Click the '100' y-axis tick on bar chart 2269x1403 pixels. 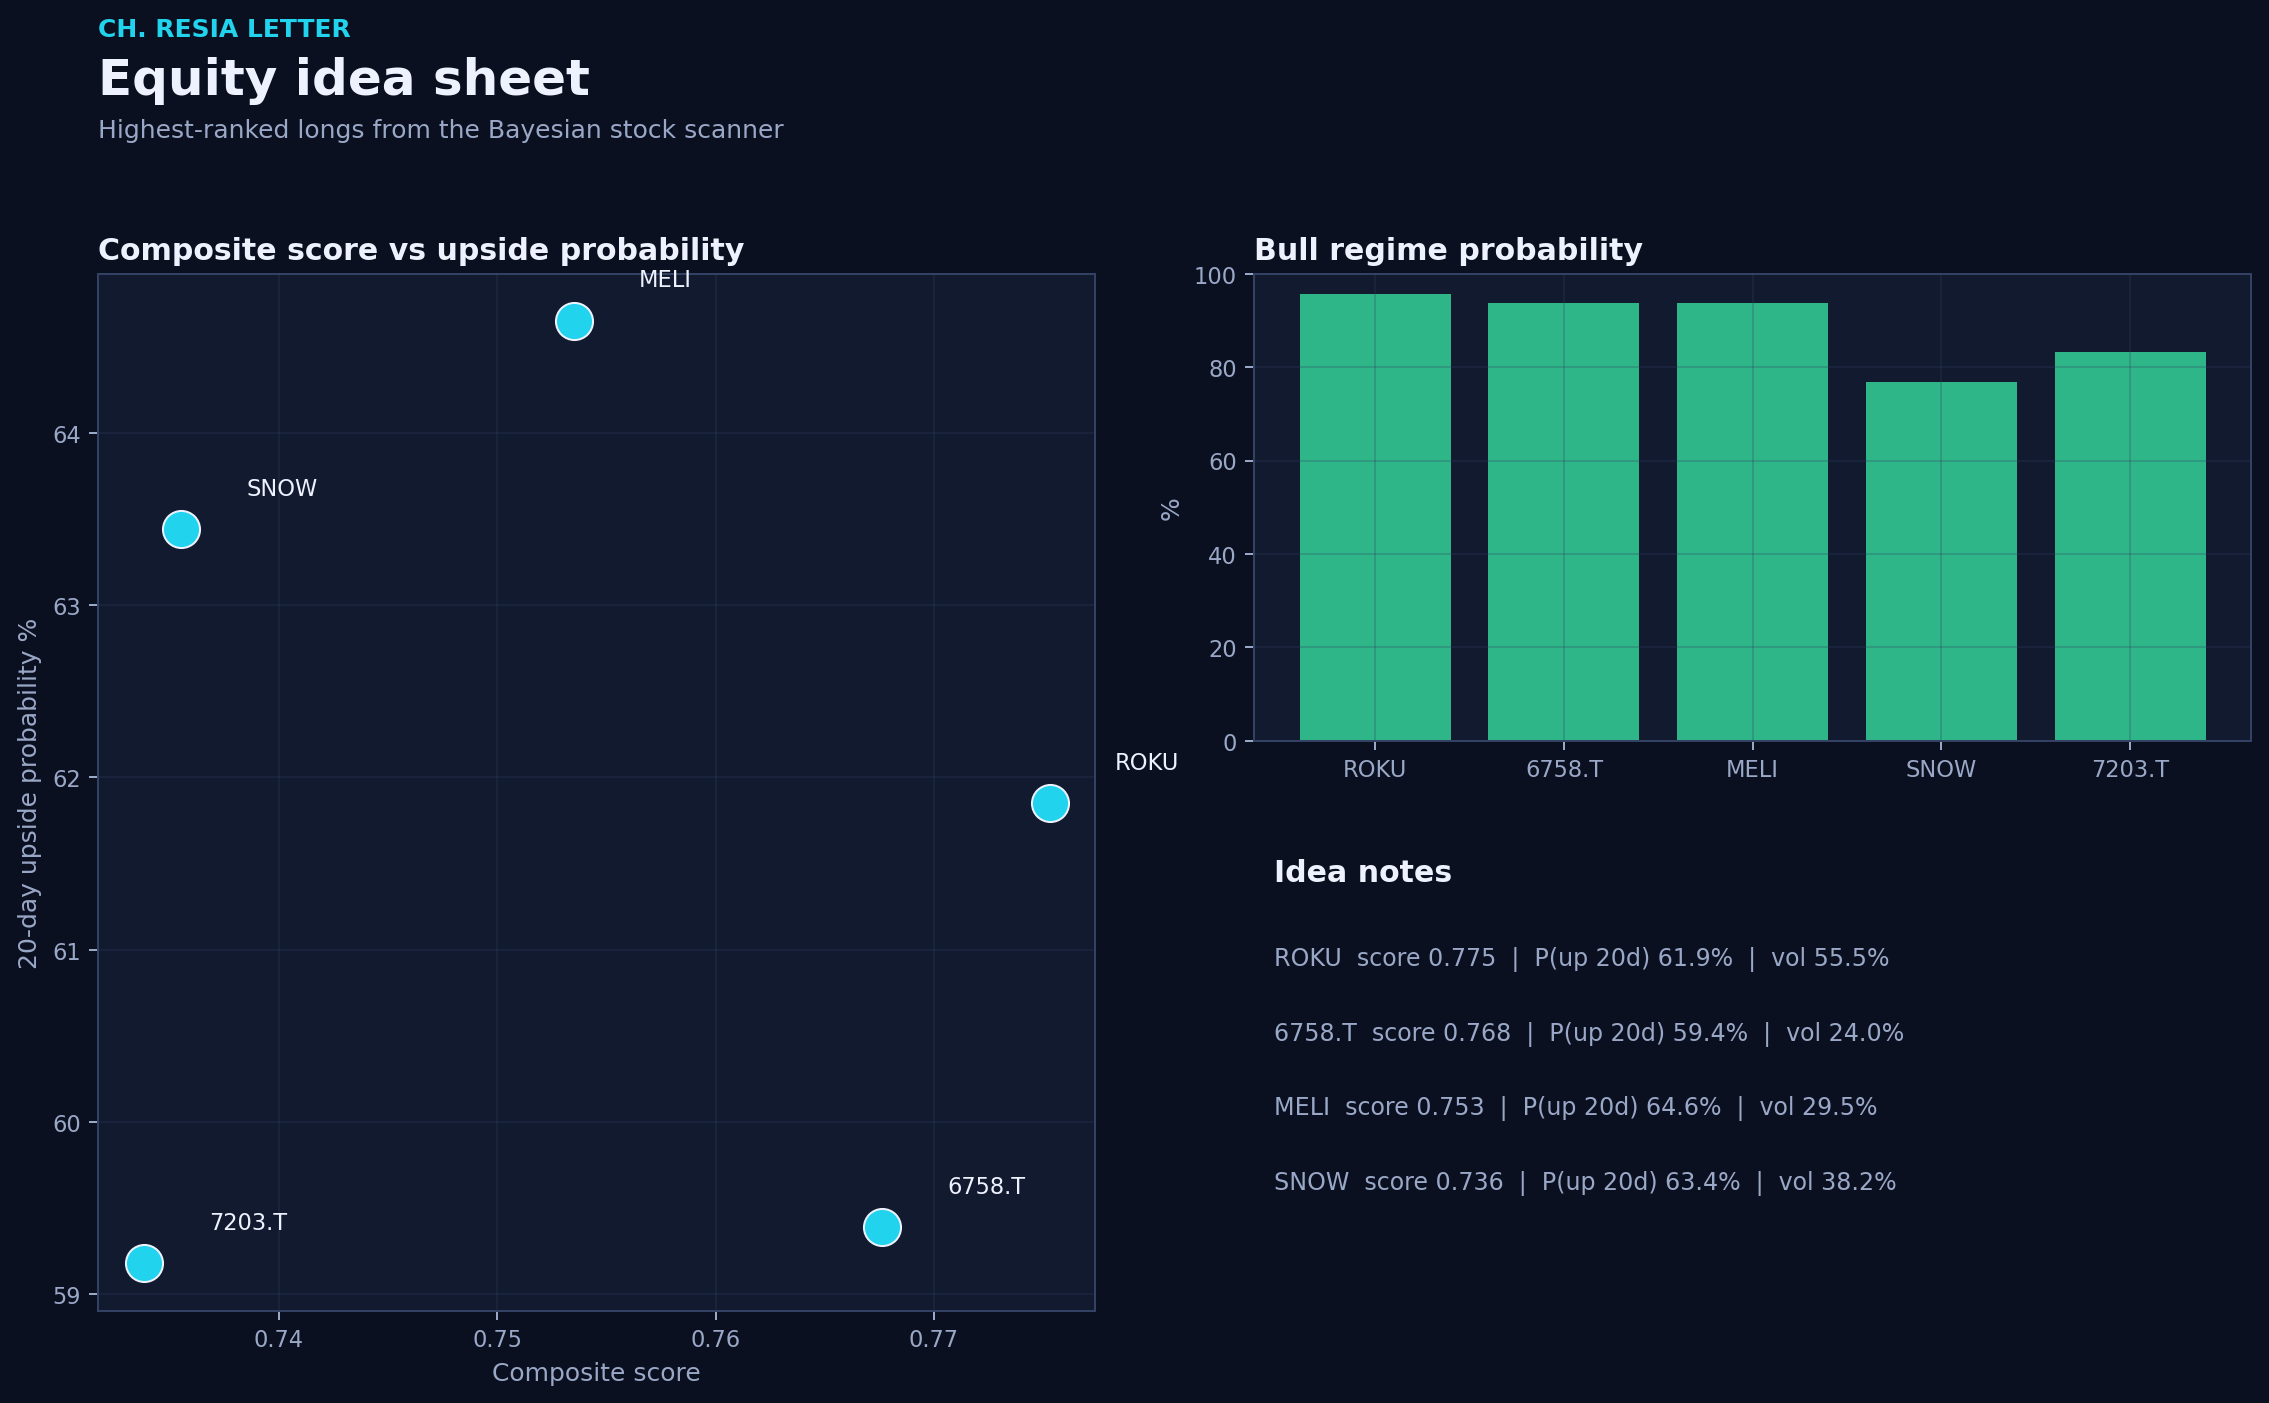[x=1215, y=276]
